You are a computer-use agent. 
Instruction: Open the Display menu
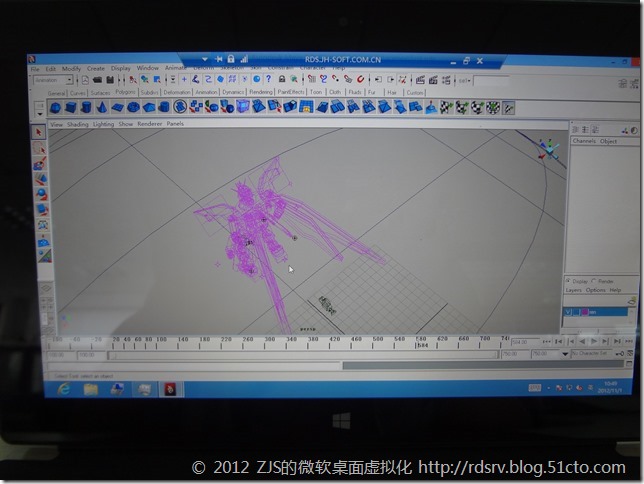(121, 68)
